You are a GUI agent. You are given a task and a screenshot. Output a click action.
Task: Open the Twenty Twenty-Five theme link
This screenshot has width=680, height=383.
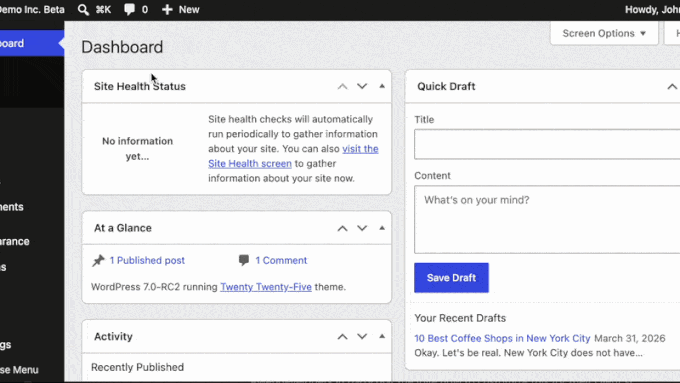click(266, 287)
